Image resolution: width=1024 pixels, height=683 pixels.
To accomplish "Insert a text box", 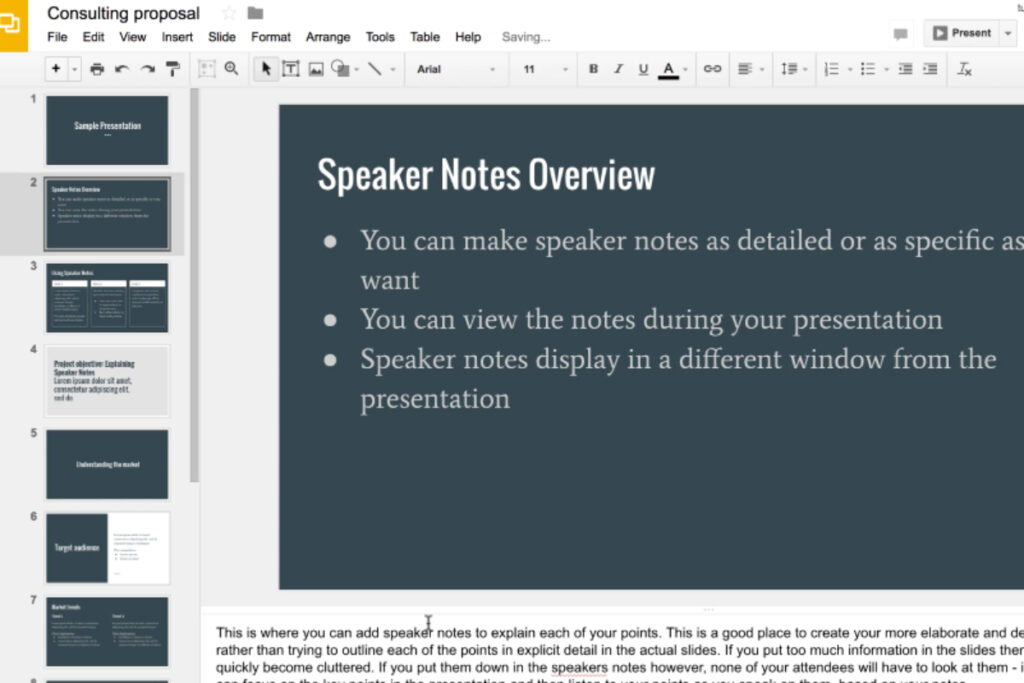I will pos(291,69).
